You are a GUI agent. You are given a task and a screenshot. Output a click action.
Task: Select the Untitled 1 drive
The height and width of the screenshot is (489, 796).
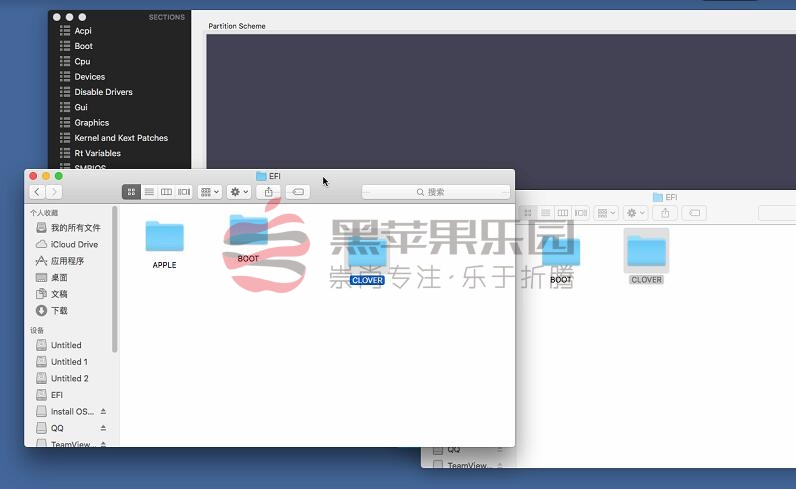point(68,362)
